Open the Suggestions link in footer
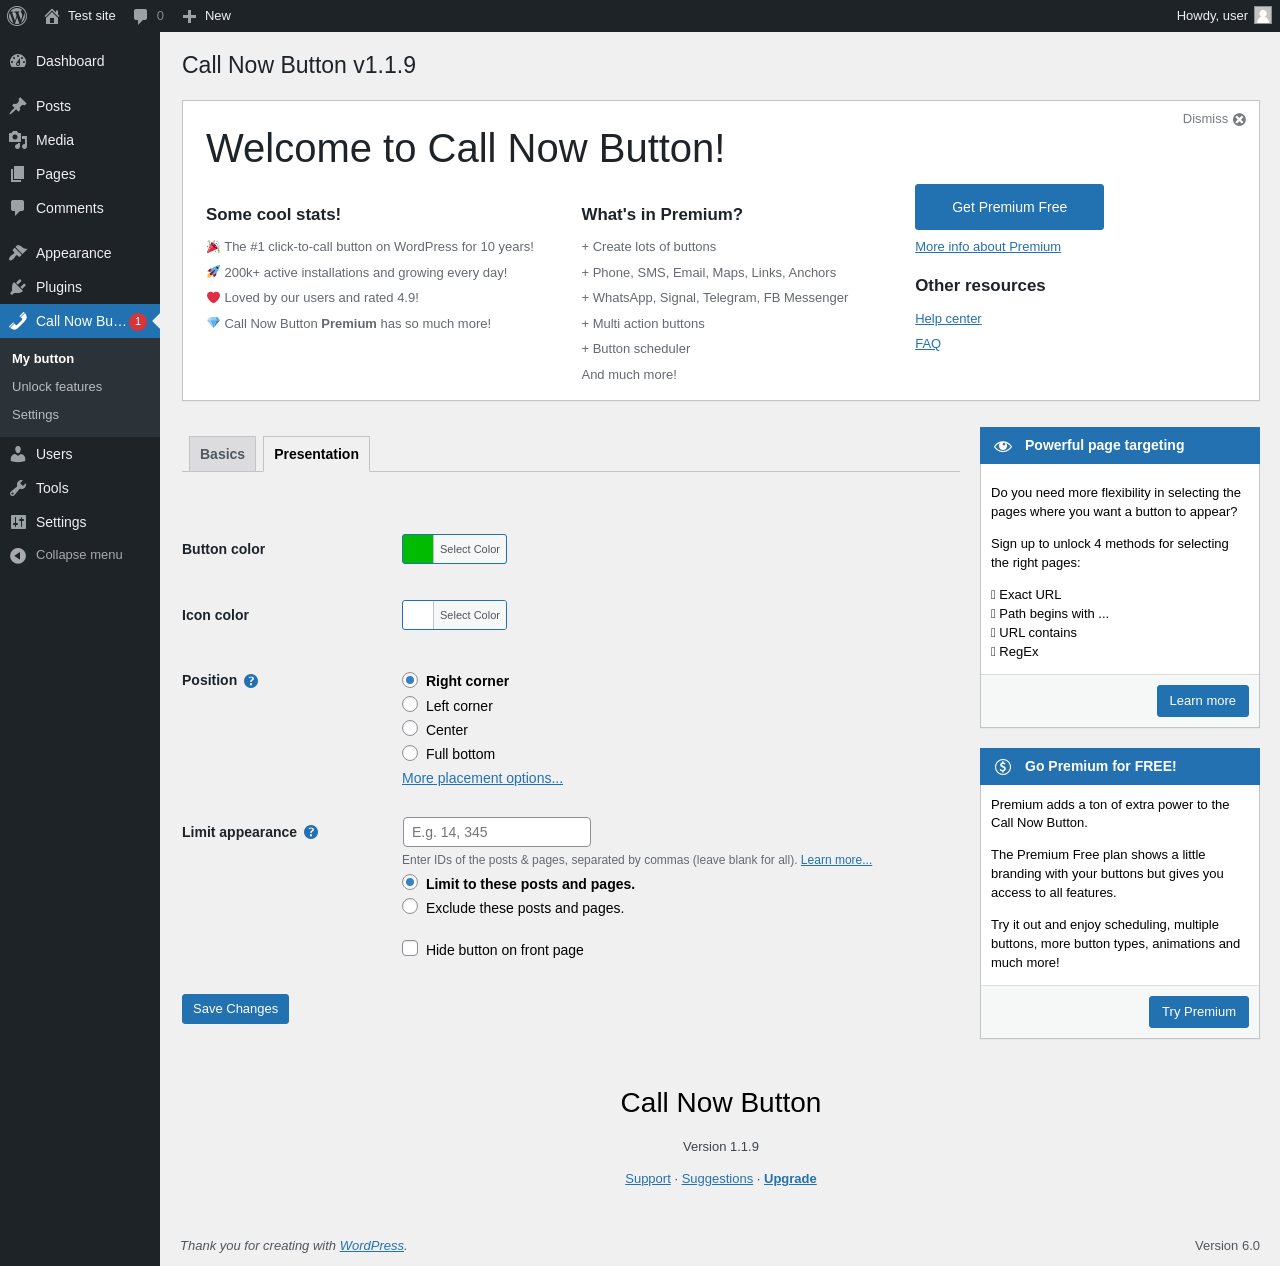 (x=717, y=1179)
